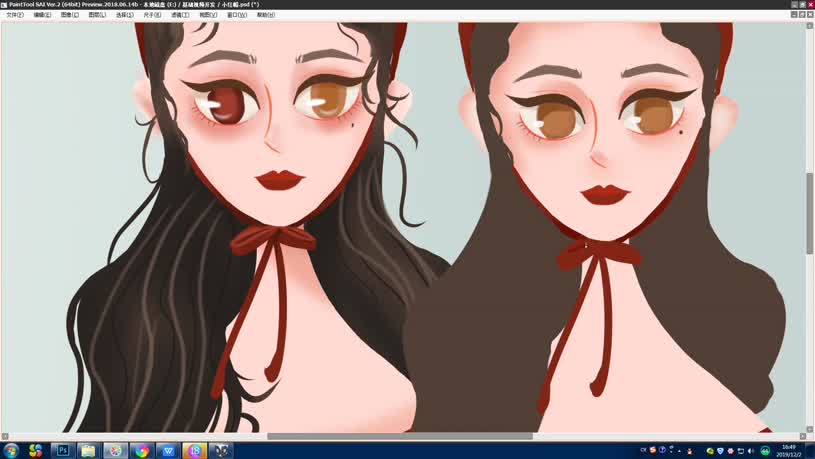Click the vertical scrollbar up arrow
This screenshot has width=815, height=459.
click(x=809, y=25)
